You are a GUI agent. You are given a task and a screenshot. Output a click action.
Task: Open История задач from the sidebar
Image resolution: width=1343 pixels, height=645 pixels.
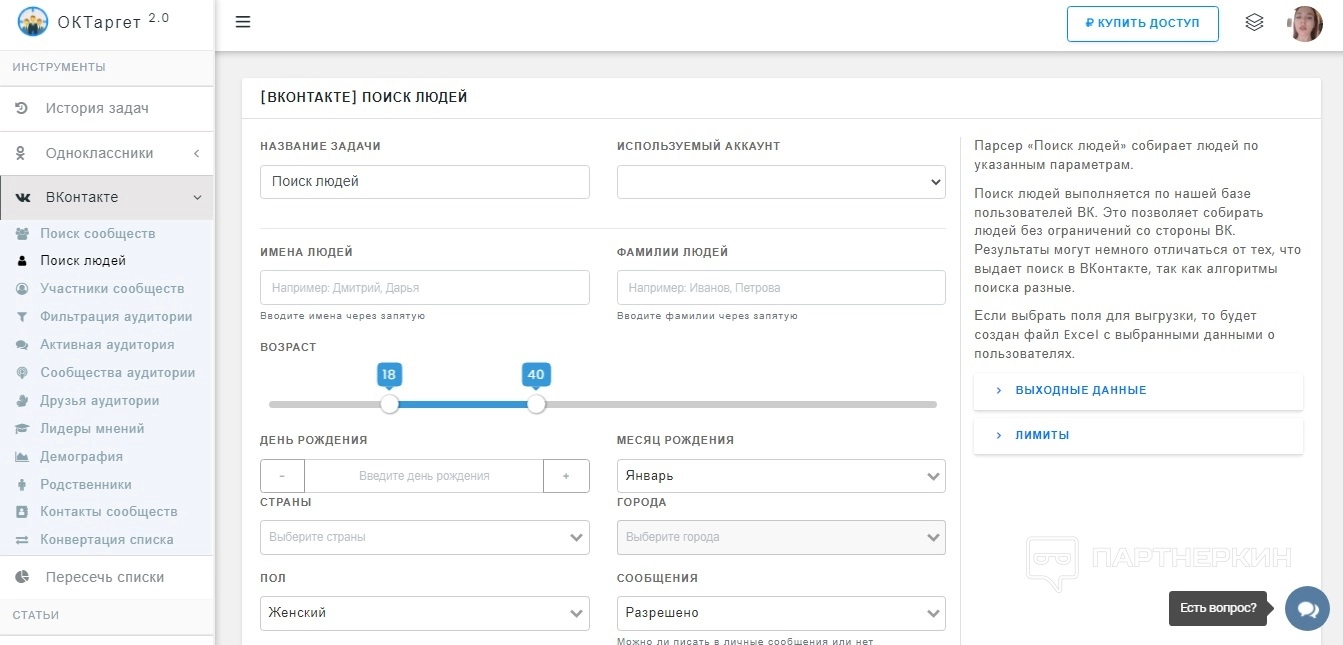click(x=97, y=108)
